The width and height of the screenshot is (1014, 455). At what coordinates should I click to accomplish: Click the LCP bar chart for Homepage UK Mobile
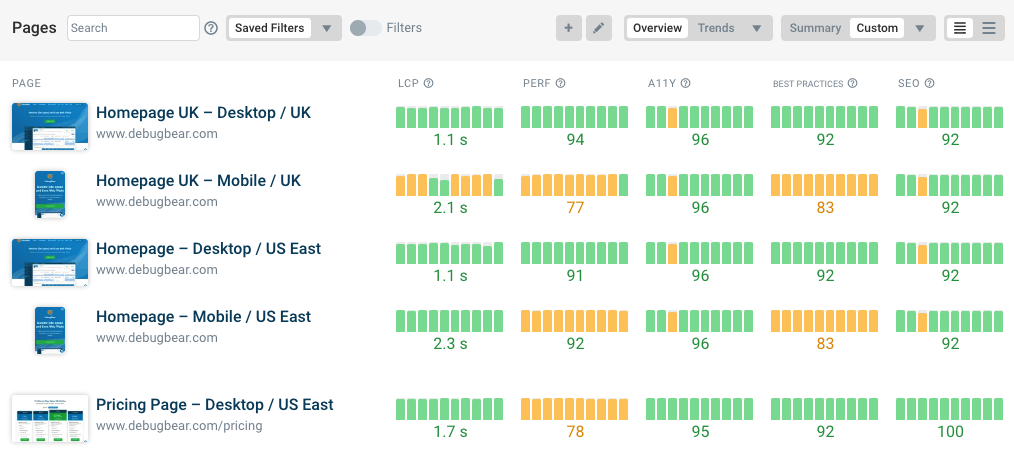(x=449, y=185)
